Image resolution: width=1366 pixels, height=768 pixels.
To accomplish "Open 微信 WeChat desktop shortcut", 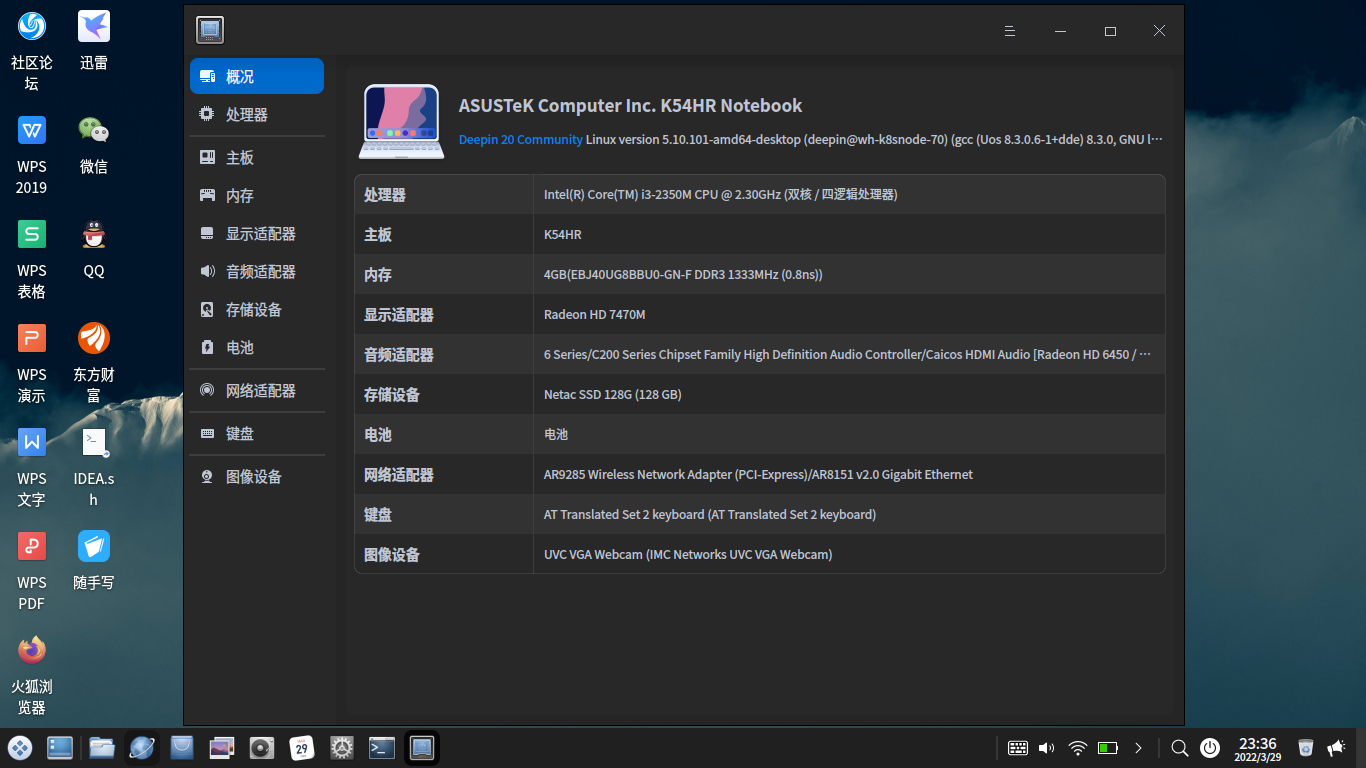I will pyautogui.click(x=94, y=144).
